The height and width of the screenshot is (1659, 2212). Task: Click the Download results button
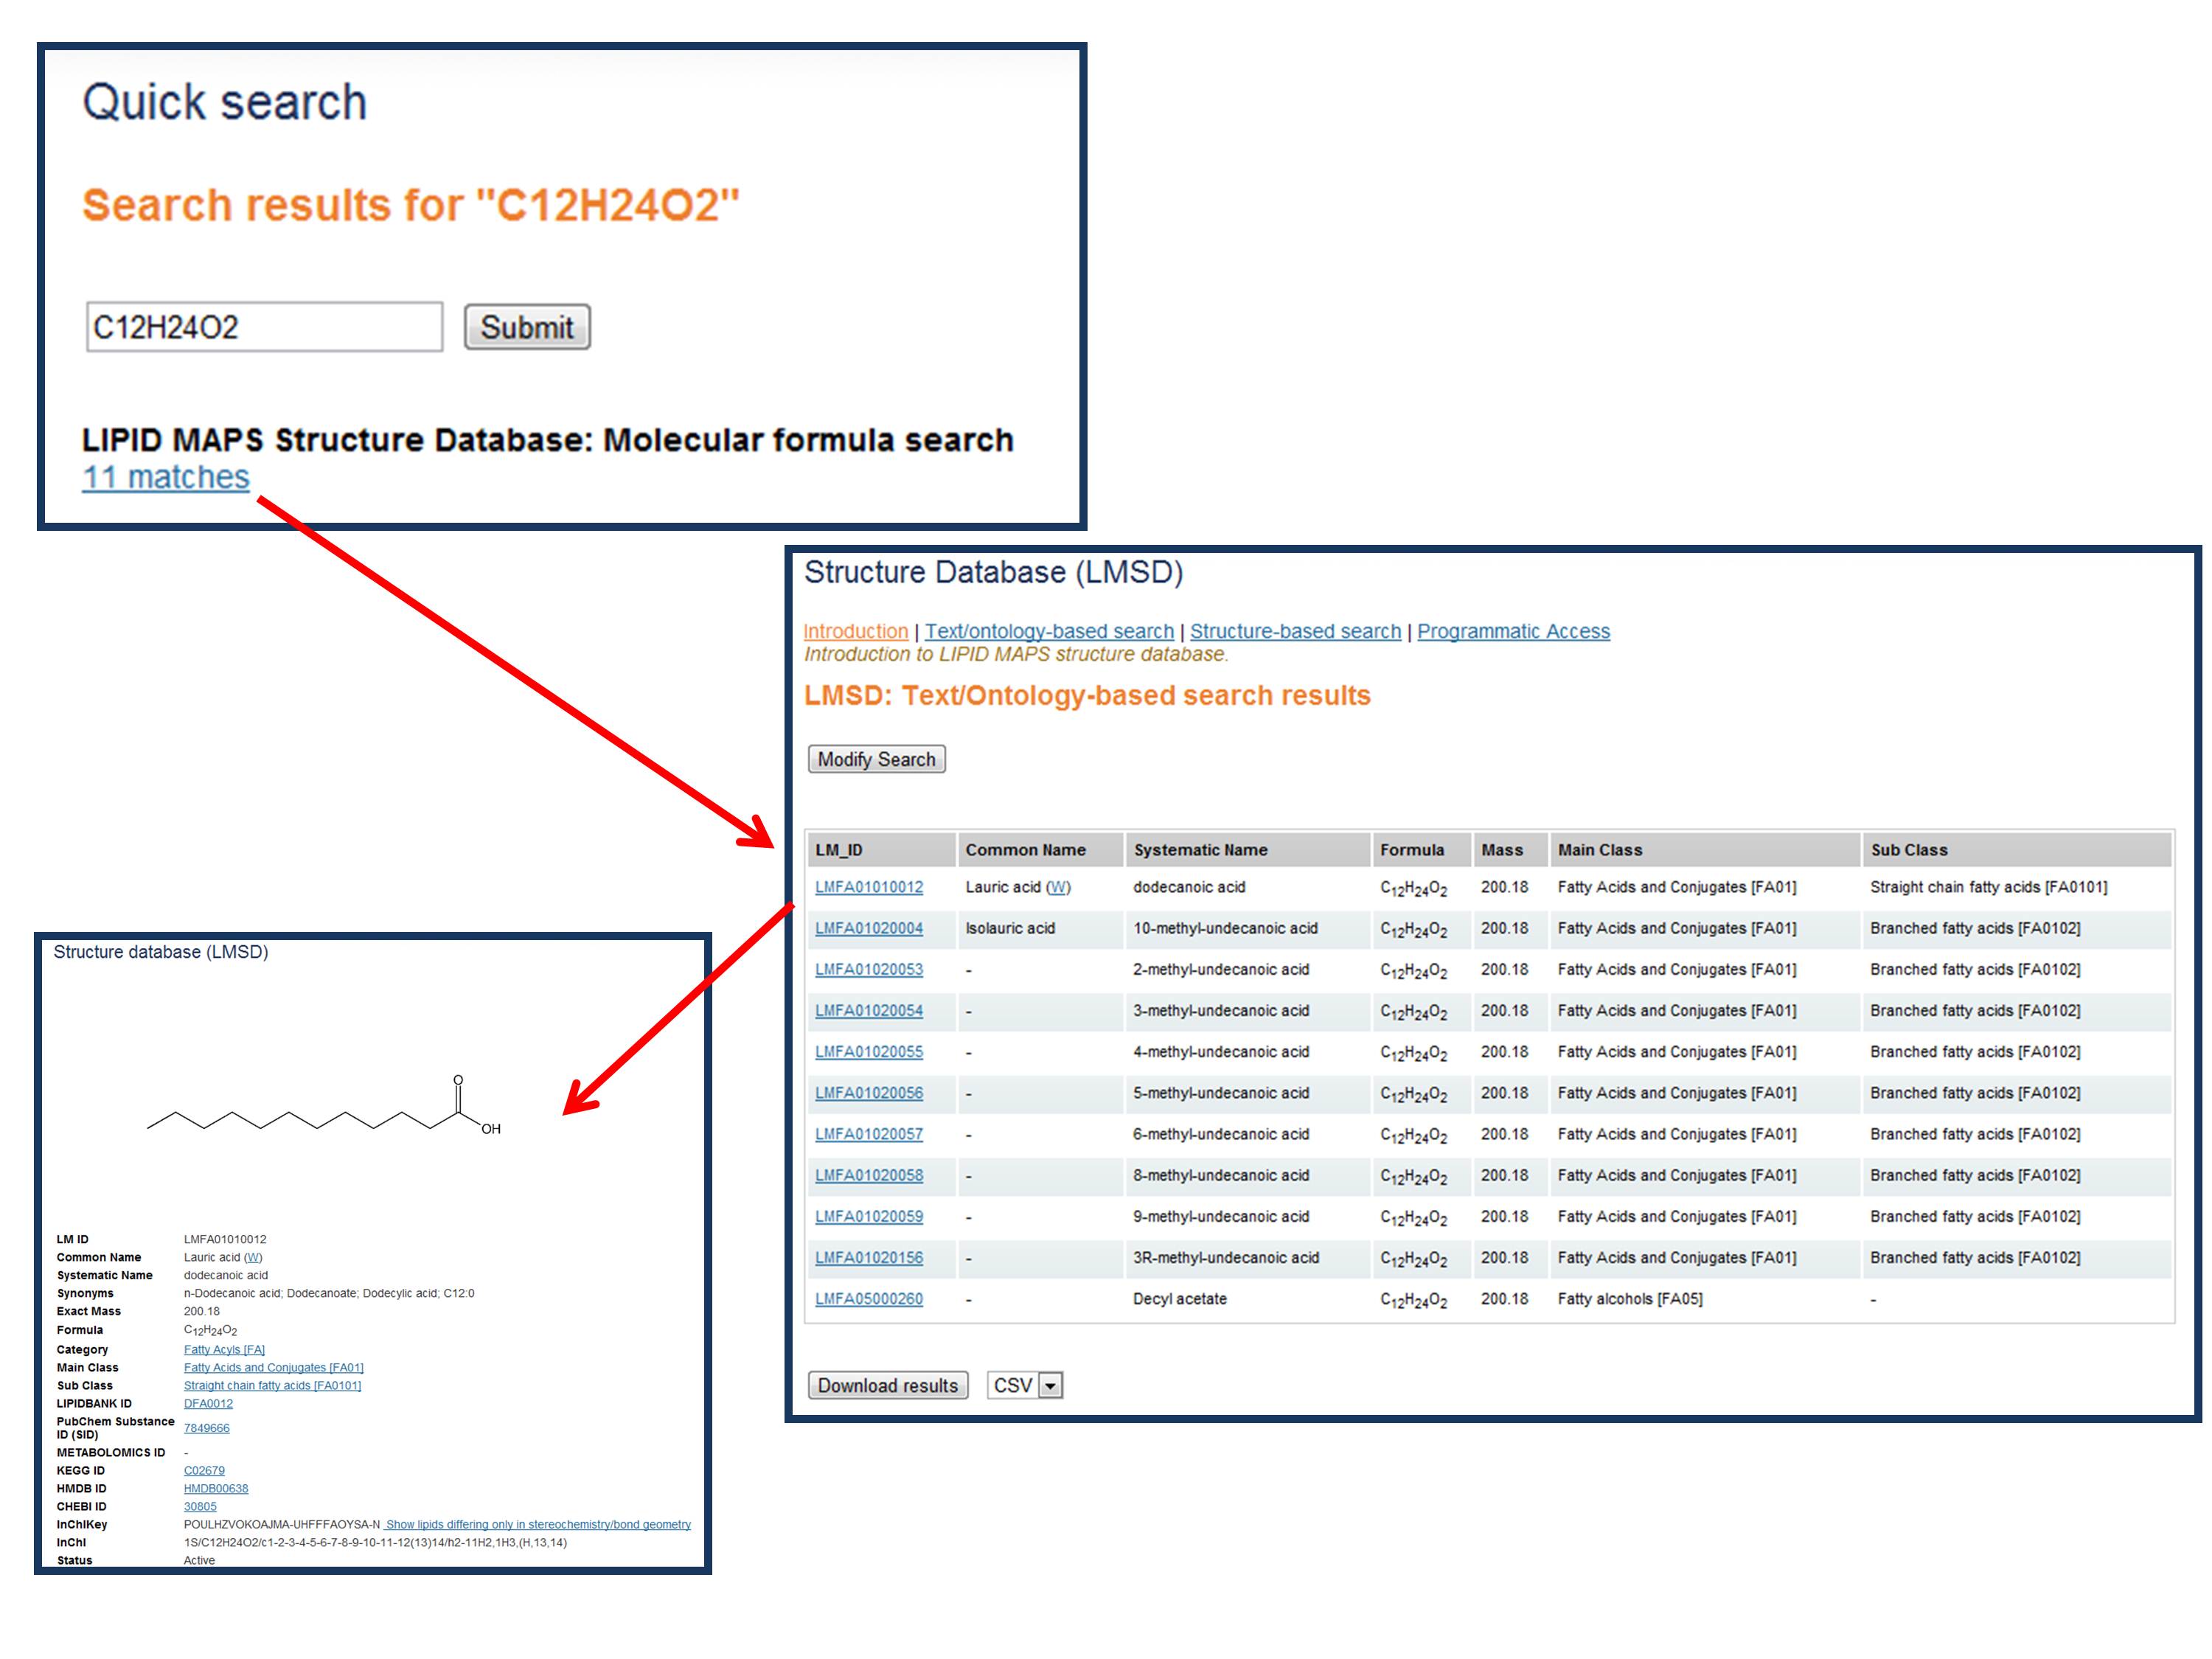click(x=887, y=1385)
